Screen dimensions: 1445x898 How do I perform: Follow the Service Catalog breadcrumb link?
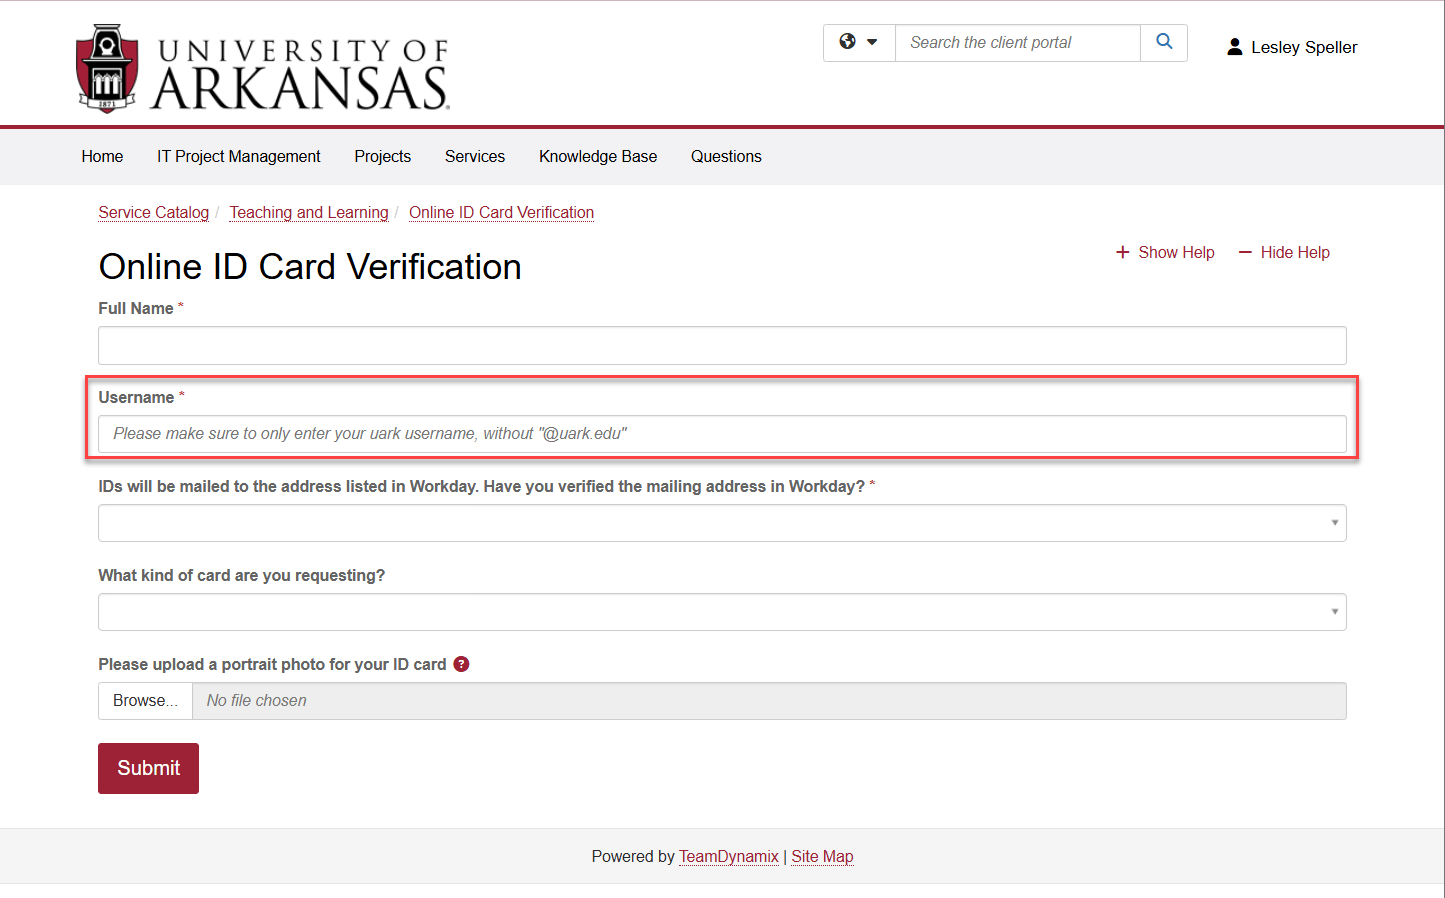click(x=153, y=212)
